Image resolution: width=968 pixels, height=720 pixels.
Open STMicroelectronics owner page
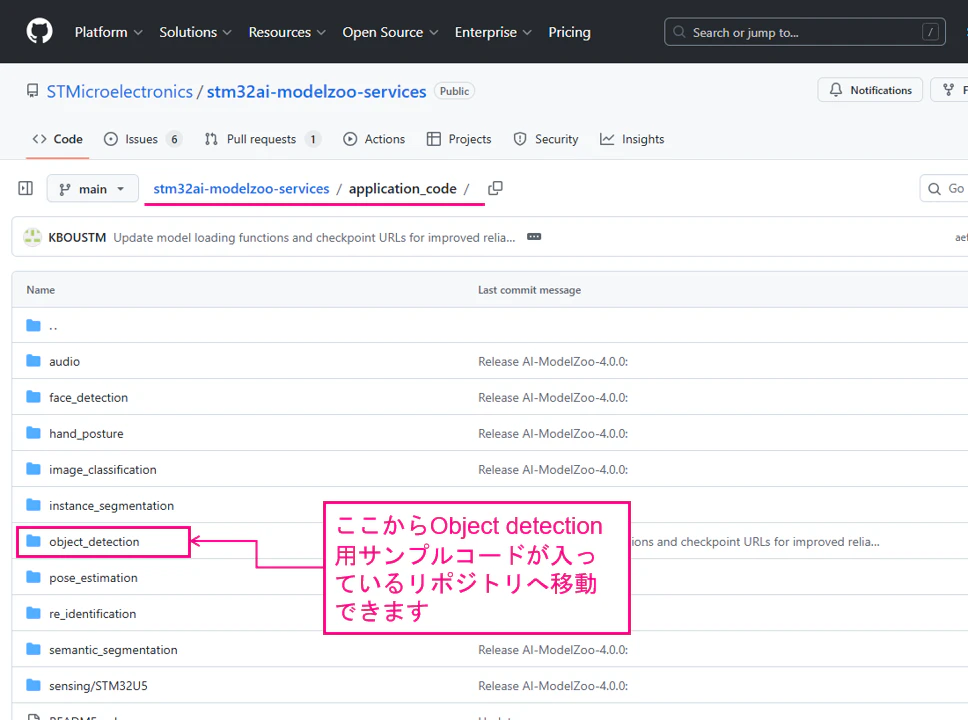click(120, 91)
